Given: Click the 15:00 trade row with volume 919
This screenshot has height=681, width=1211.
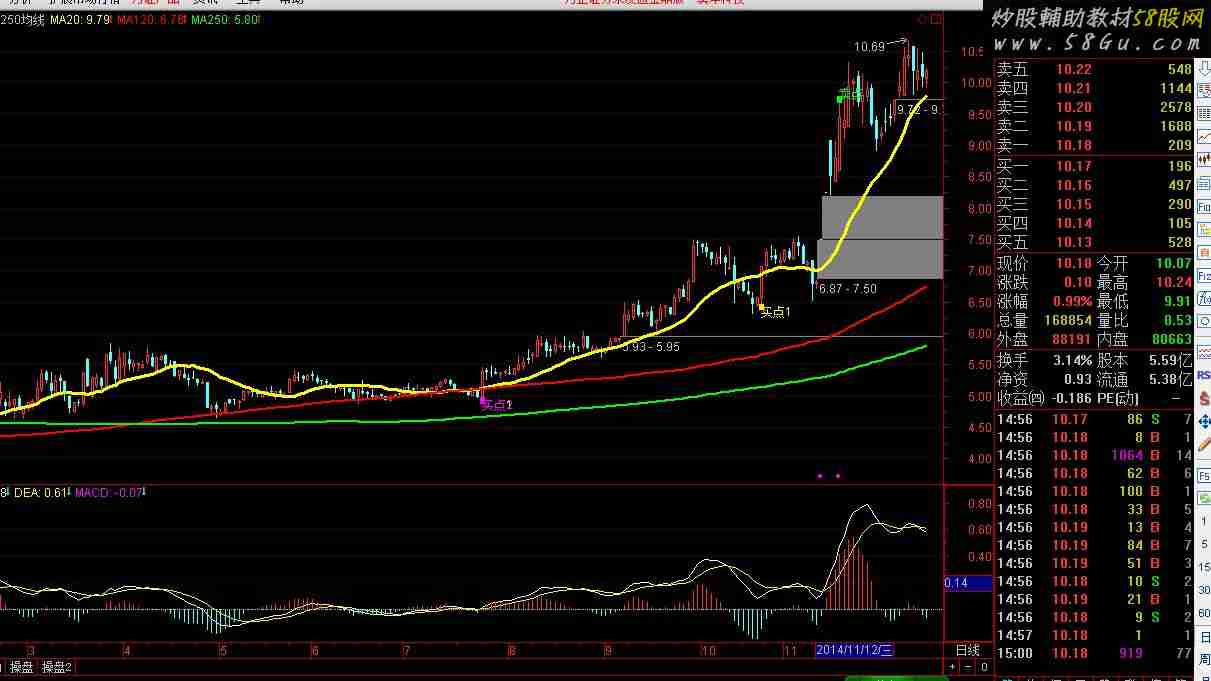Looking at the screenshot, I should click(x=1095, y=654).
